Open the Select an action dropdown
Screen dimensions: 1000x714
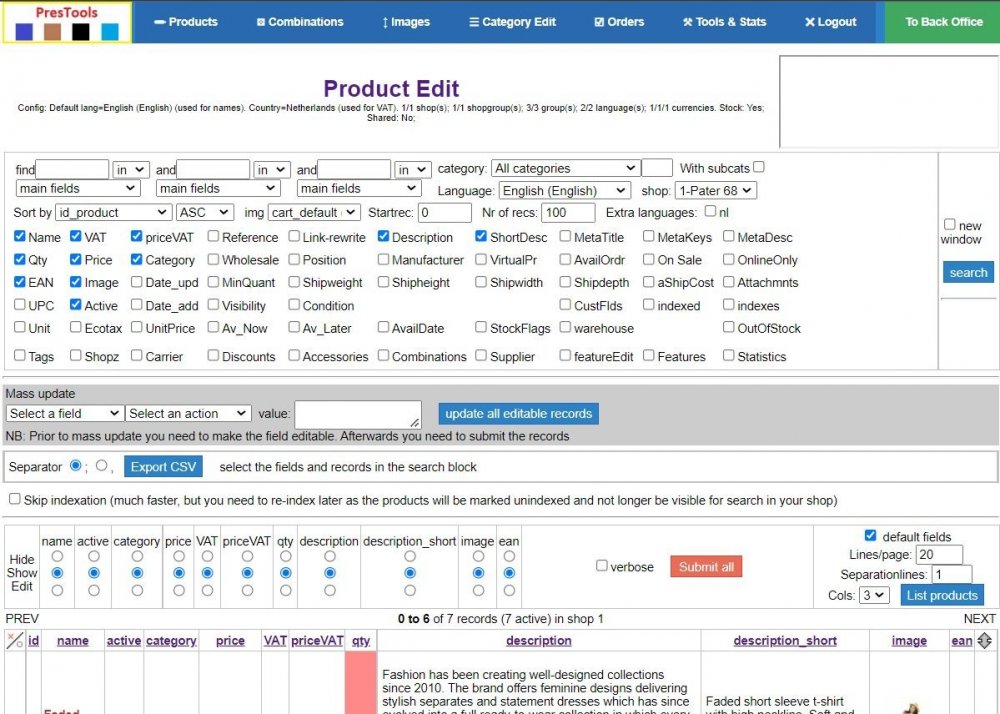pos(188,414)
